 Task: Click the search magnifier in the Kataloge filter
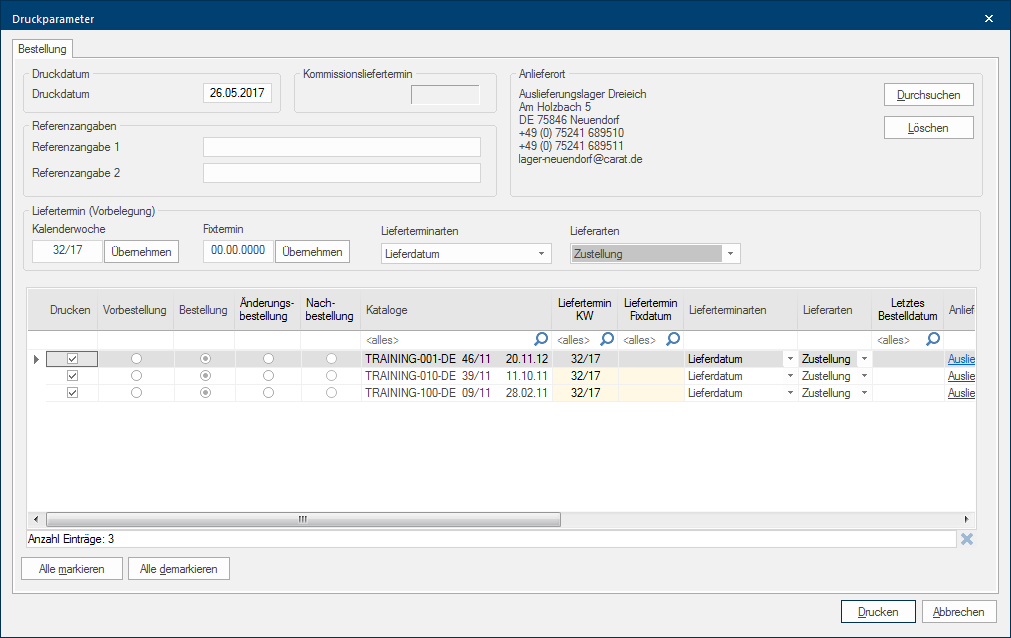tap(541, 339)
